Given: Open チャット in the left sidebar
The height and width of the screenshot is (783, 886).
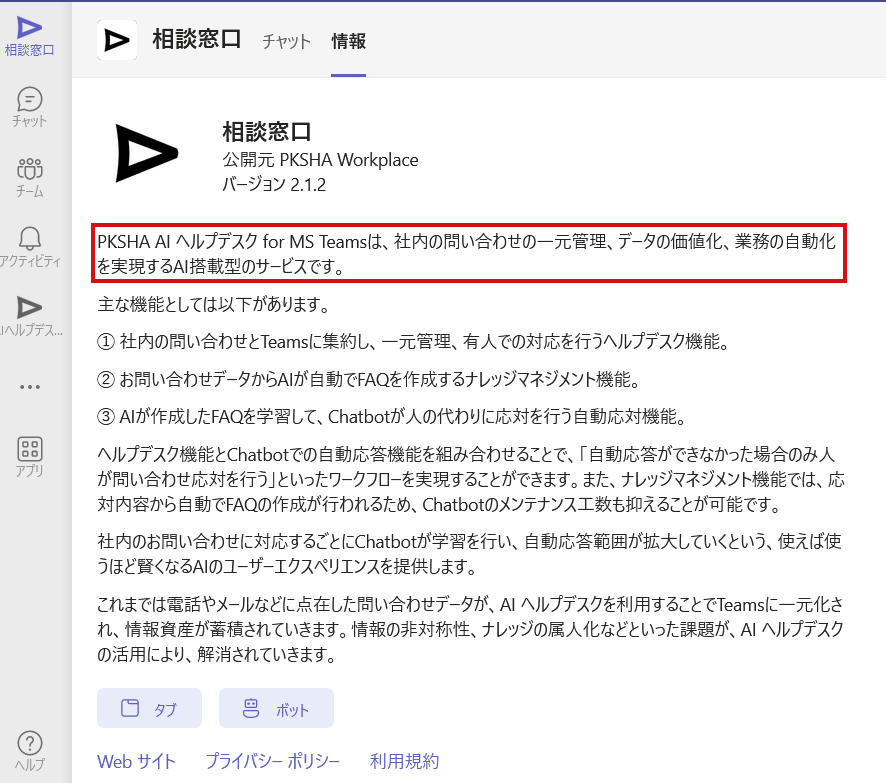Looking at the screenshot, I should (29, 107).
